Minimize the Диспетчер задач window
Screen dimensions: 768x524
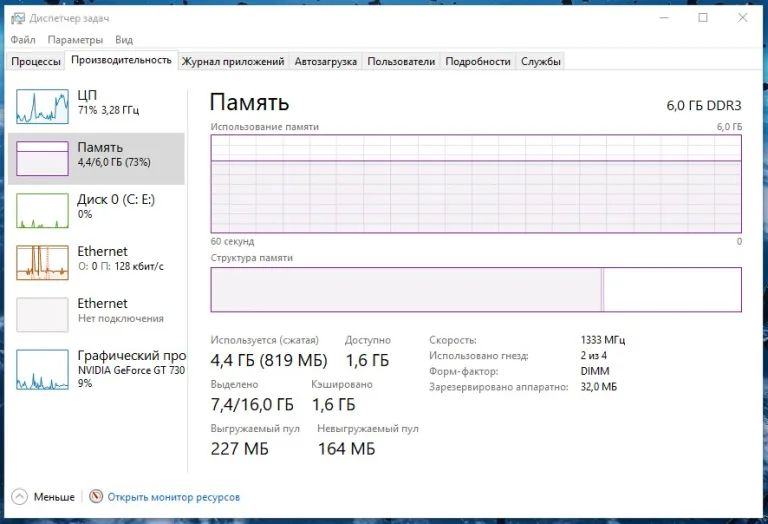point(664,18)
